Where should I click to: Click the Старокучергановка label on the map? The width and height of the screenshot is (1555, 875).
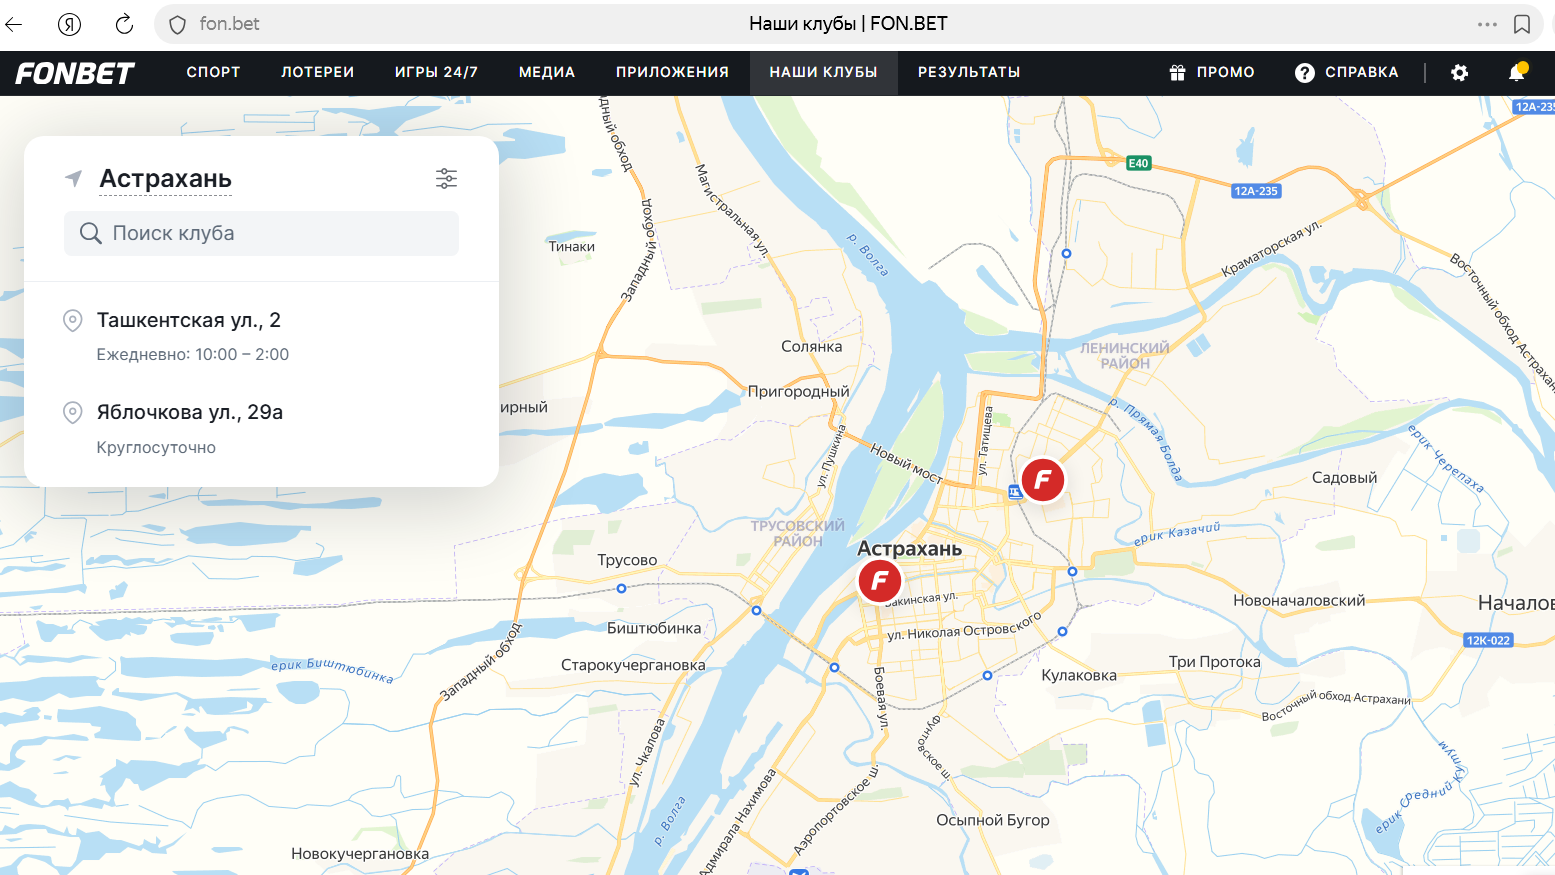tap(633, 665)
